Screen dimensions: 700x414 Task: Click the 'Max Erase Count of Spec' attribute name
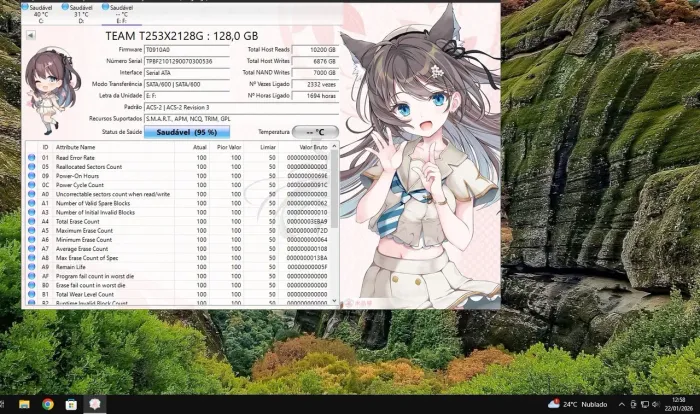click(87, 258)
